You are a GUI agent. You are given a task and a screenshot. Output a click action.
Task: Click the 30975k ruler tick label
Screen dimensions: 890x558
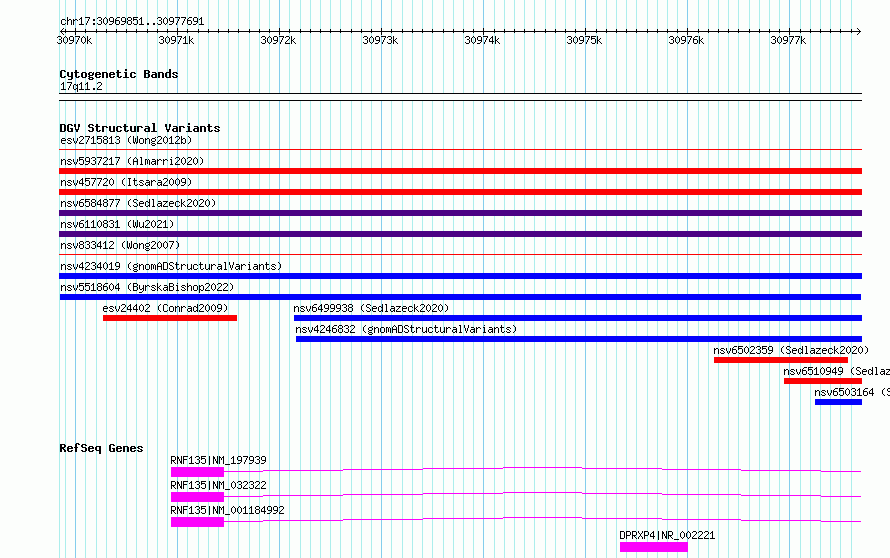[584, 40]
